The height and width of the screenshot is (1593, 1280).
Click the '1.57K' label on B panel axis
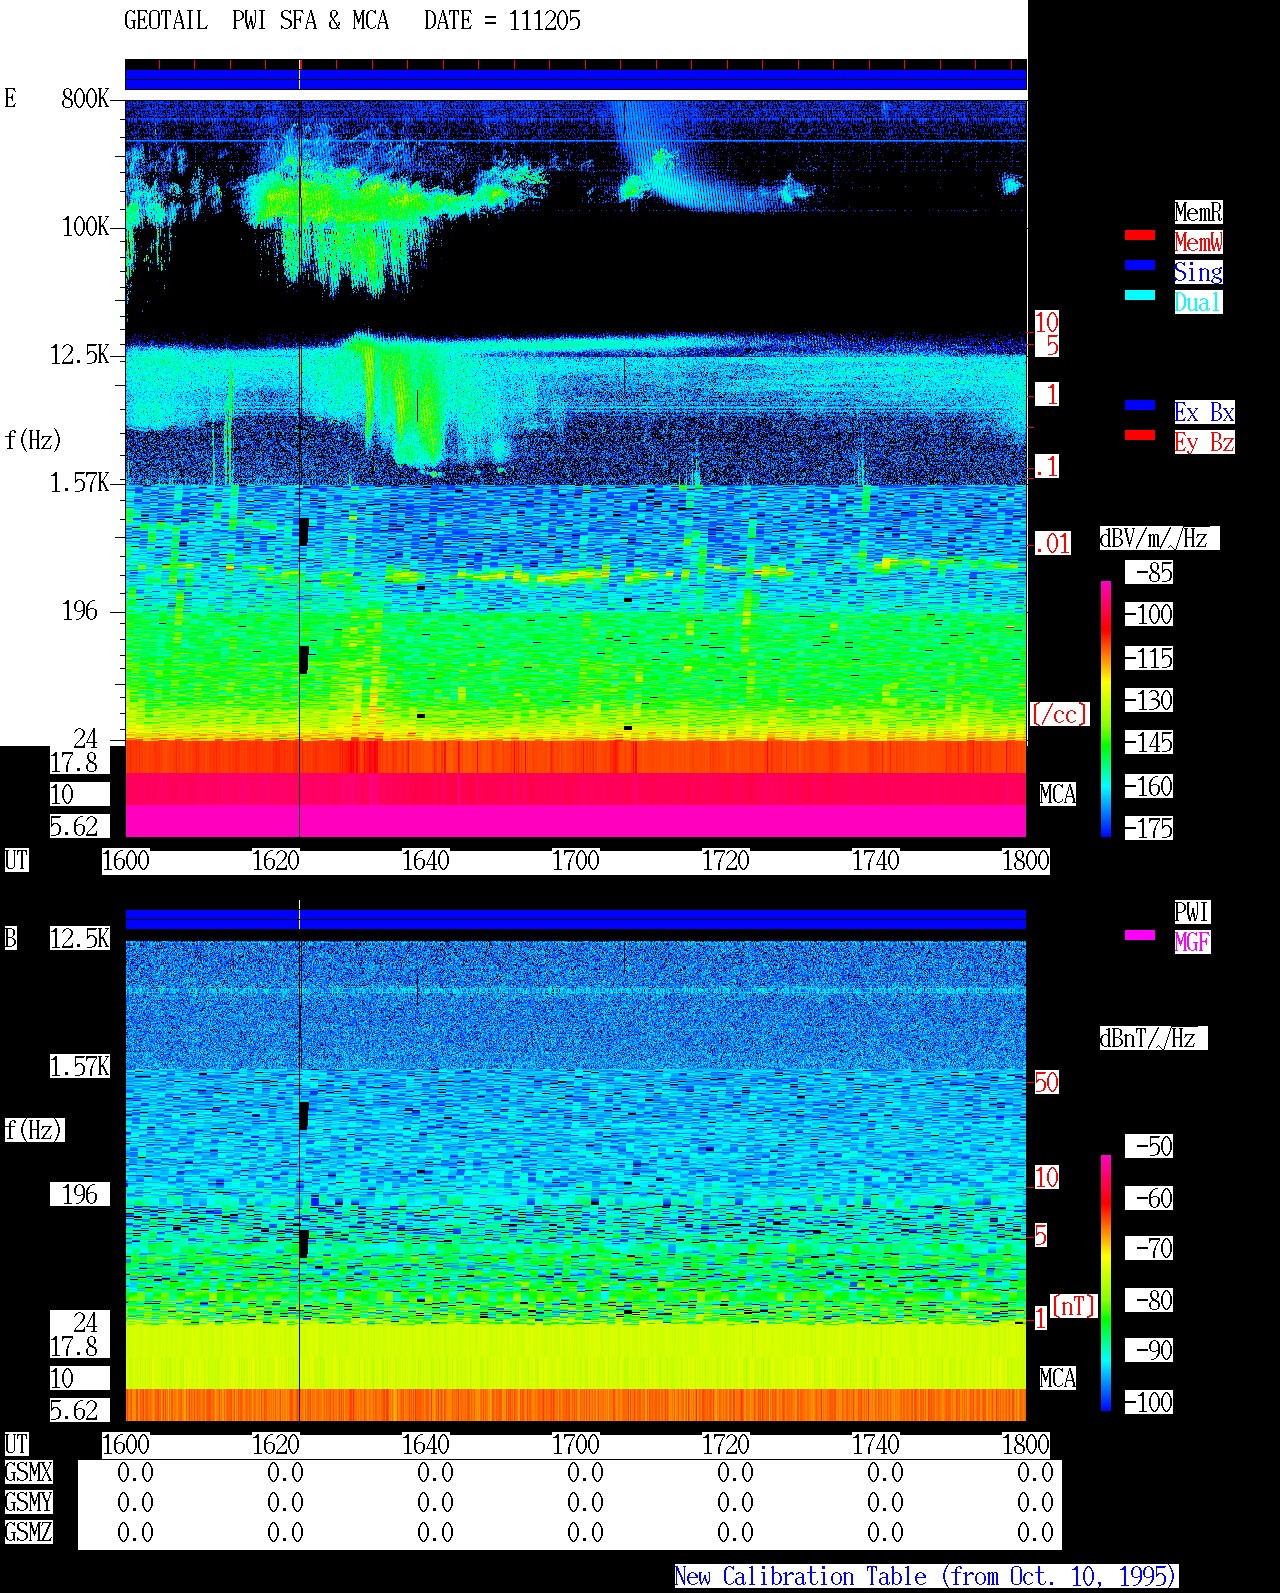point(80,1067)
